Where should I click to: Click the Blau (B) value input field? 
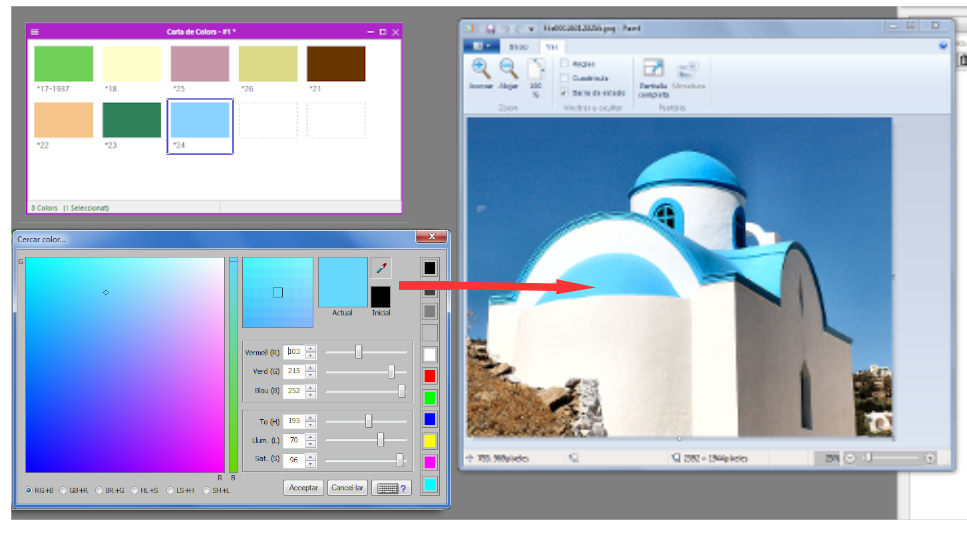coord(294,390)
